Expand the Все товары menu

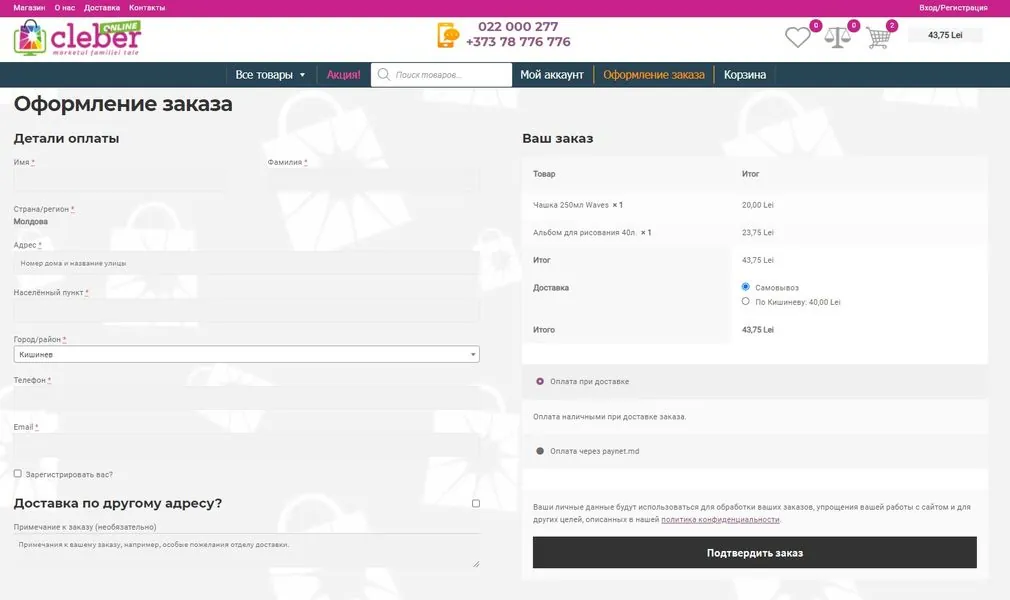click(270, 75)
